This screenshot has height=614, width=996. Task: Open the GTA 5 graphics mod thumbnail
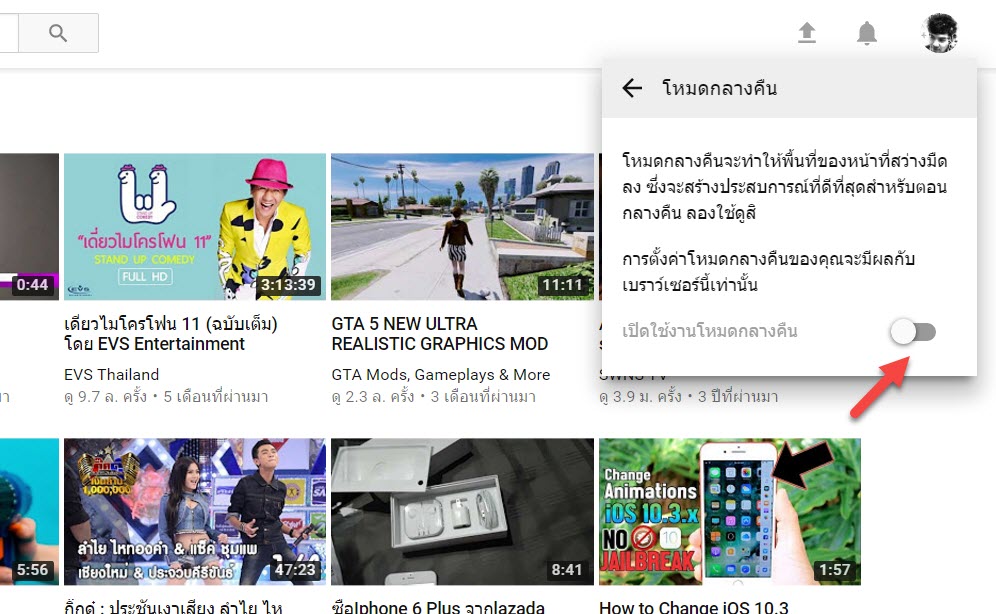coord(462,226)
